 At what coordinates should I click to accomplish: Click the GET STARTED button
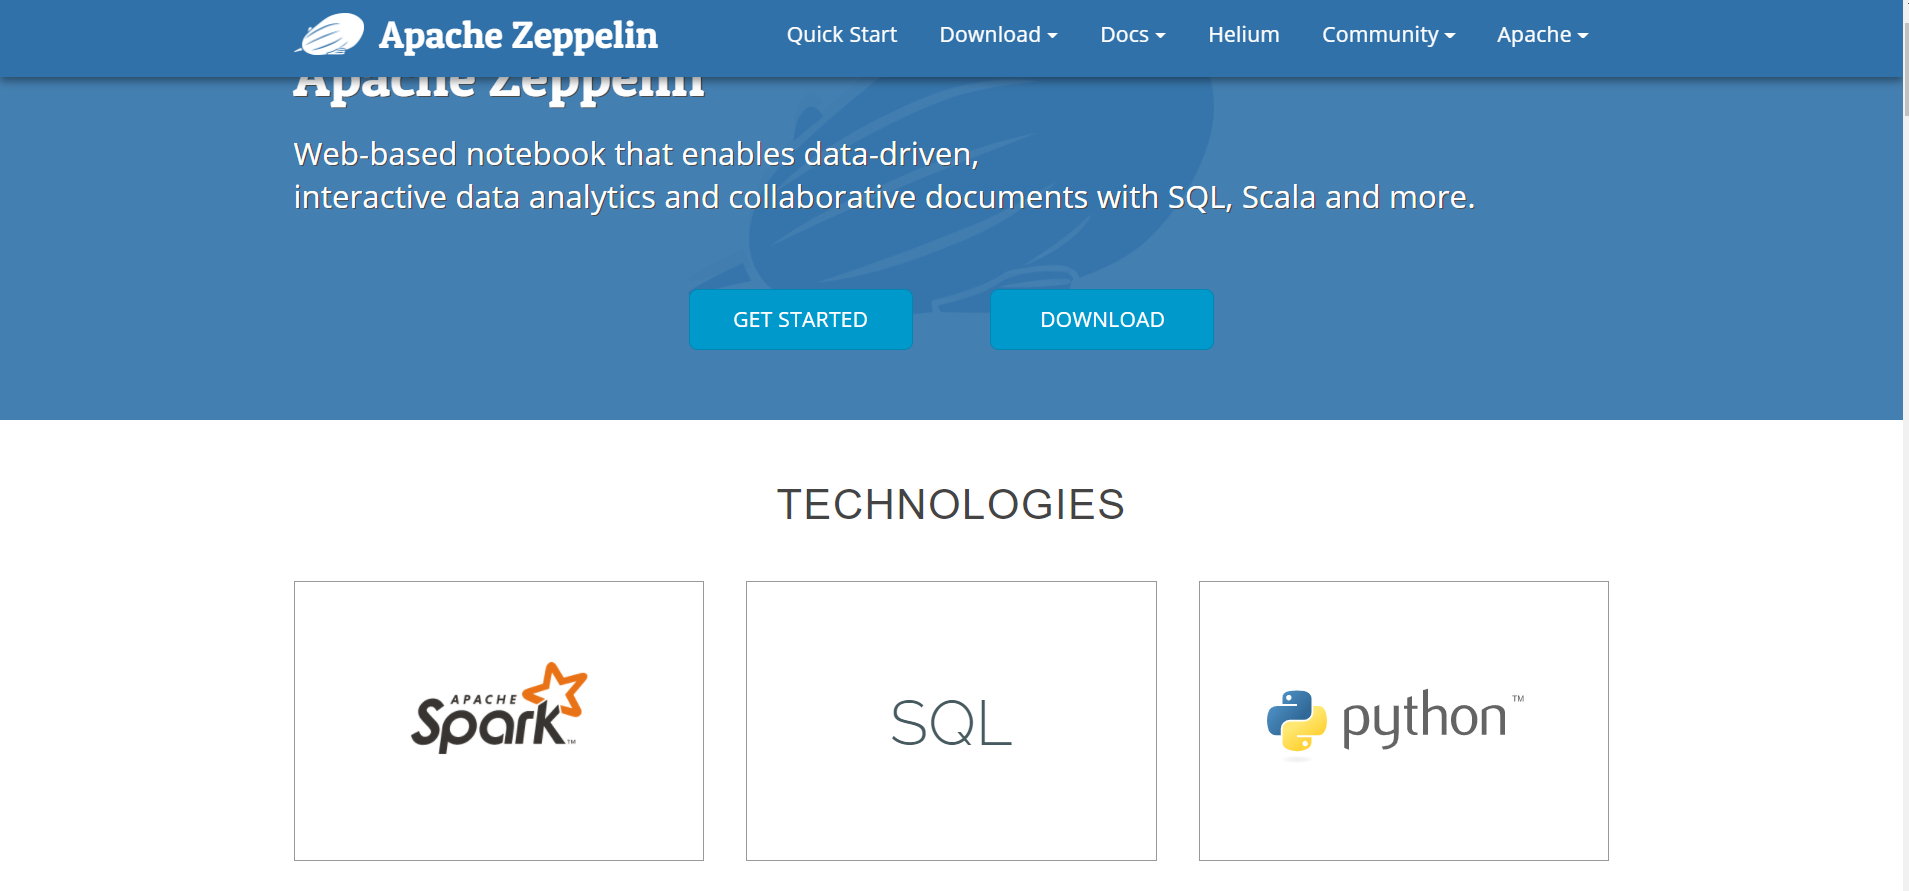[800, 319]
